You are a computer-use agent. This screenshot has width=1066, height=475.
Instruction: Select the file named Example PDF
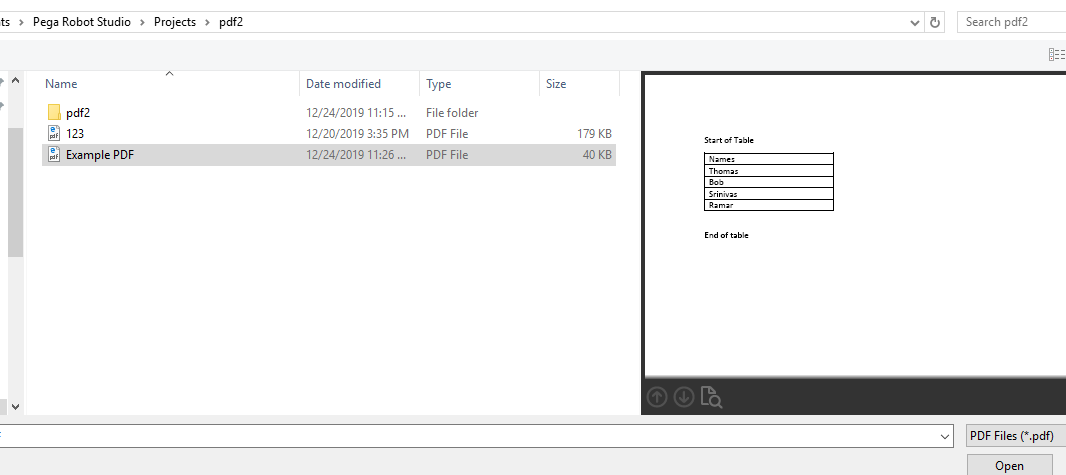[x=100, y=155]
